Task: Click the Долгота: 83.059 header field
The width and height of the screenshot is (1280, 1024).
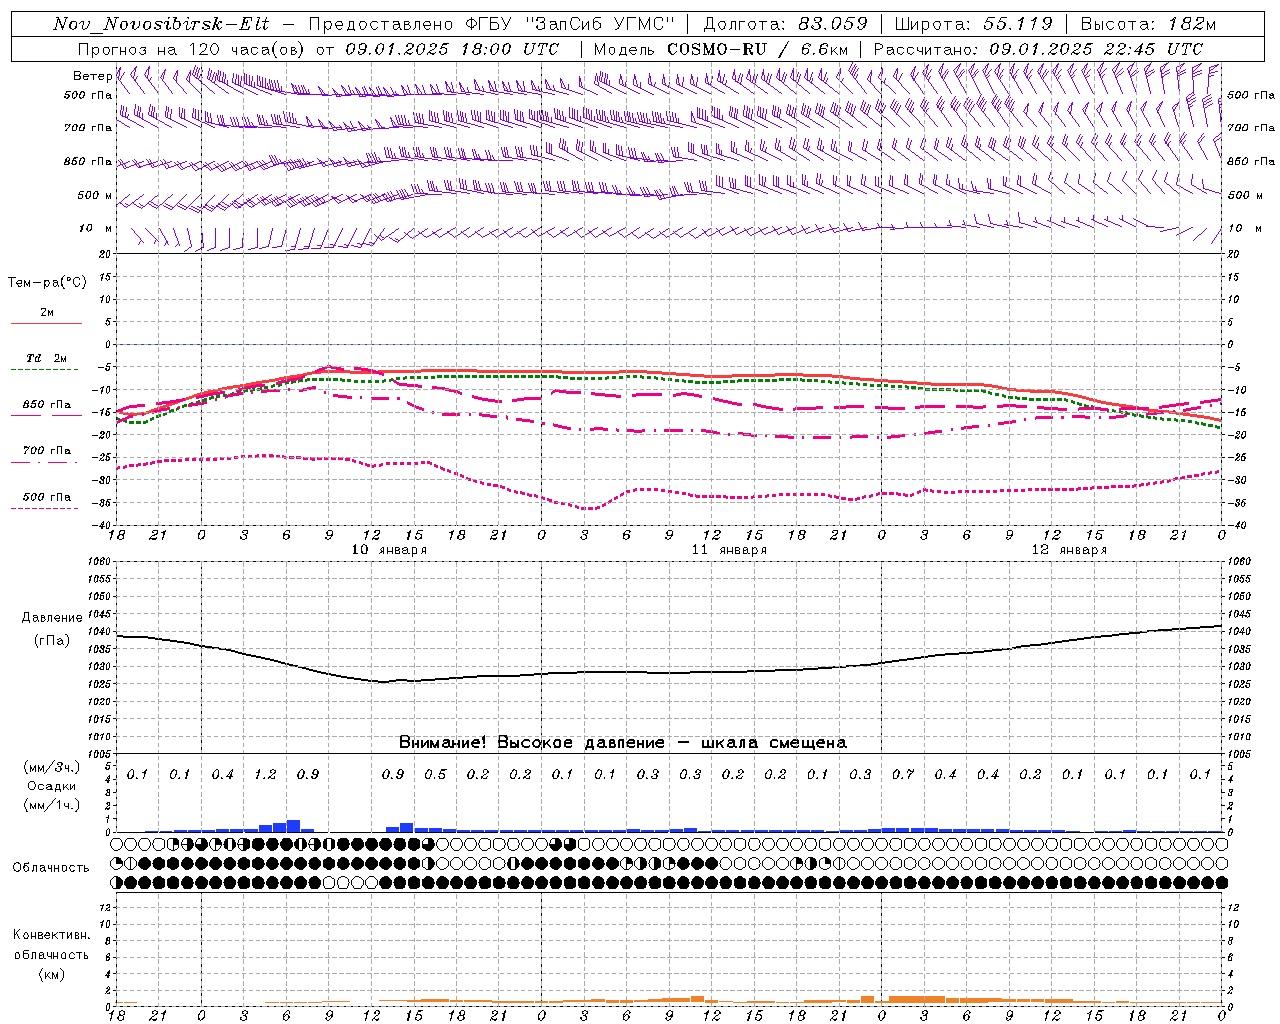Action: pos(785,24)
